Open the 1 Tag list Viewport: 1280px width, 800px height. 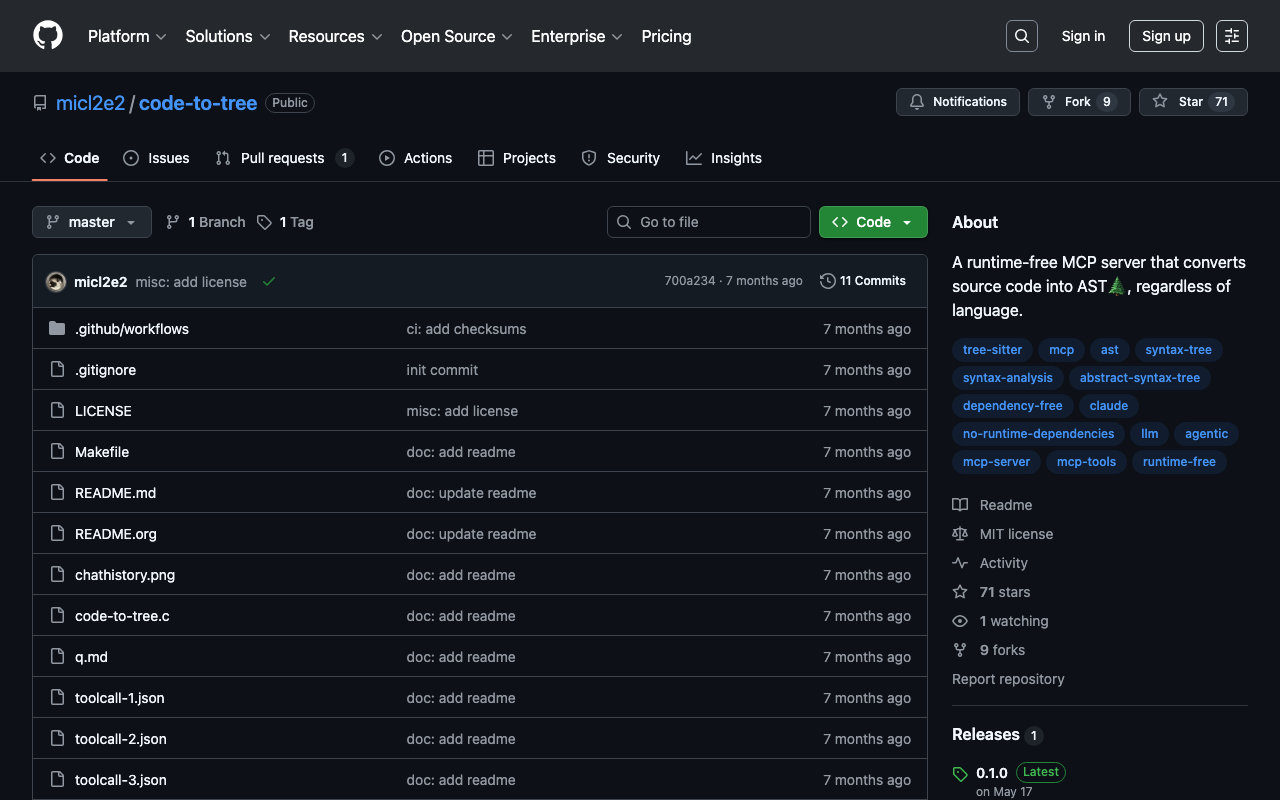[x=285, y=222]
